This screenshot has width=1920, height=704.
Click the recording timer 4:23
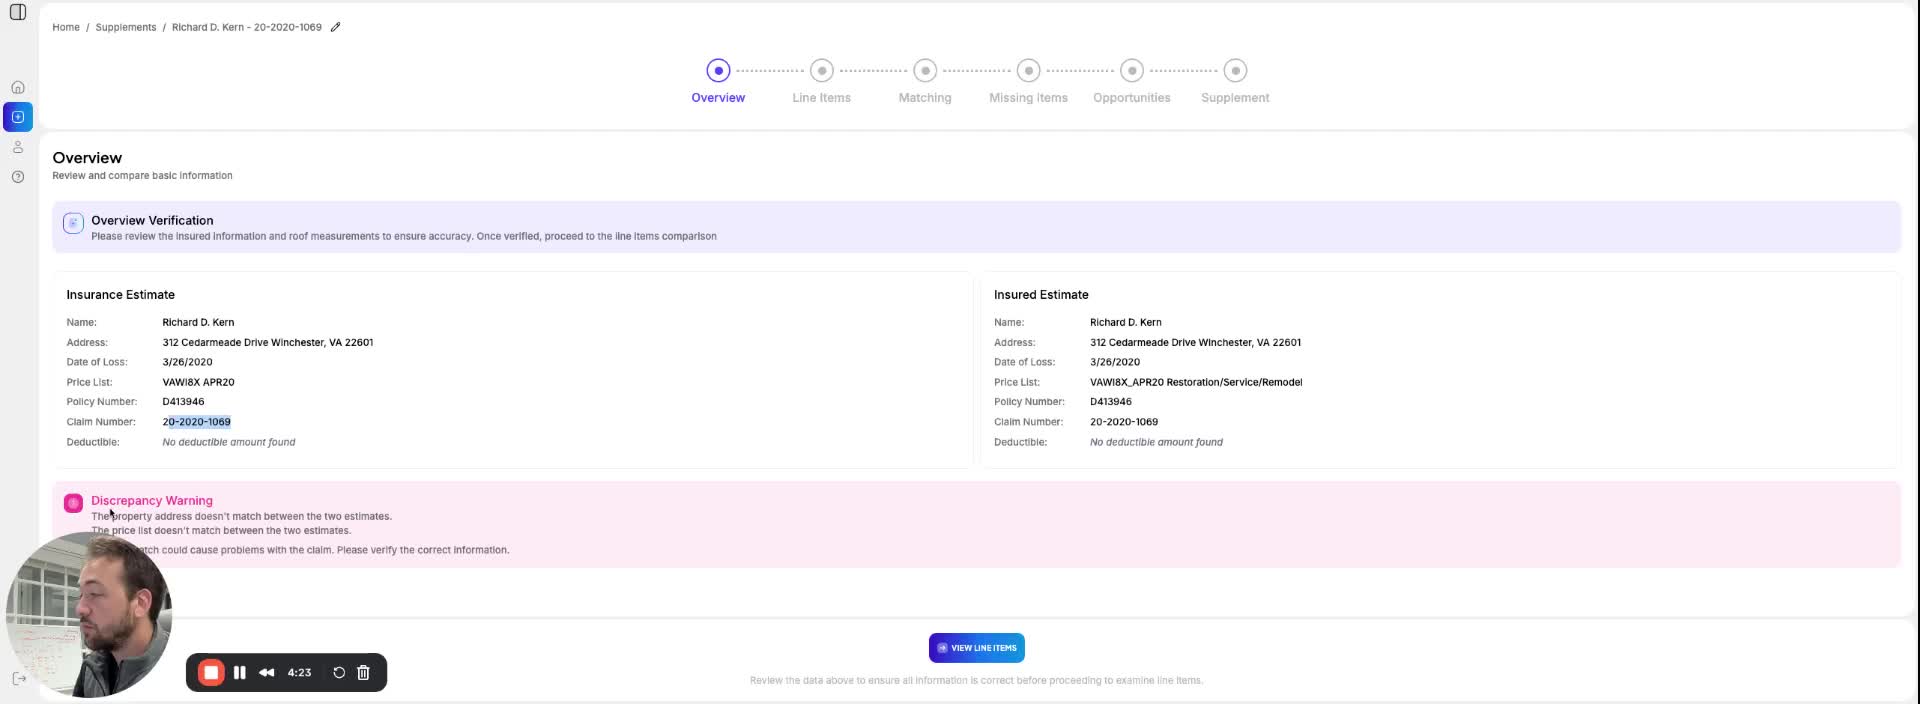[x=299, y=673]
